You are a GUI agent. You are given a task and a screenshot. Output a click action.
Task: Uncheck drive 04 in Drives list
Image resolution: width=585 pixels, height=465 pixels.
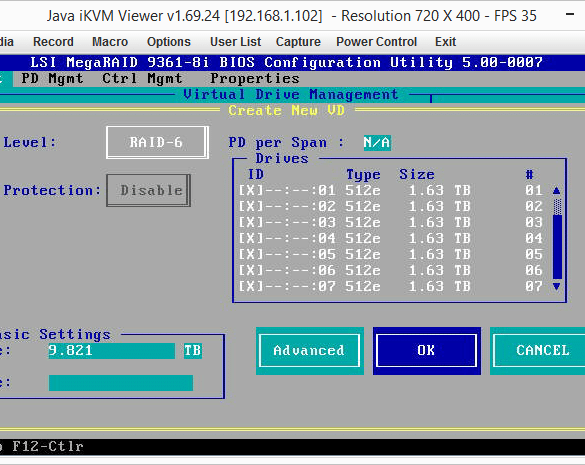click(251, 239)
